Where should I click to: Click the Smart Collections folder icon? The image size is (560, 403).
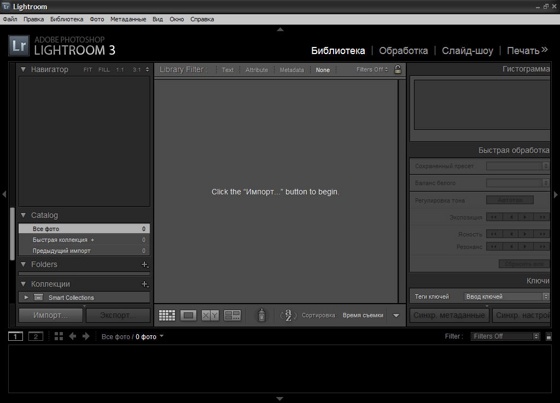coord(39,297)
